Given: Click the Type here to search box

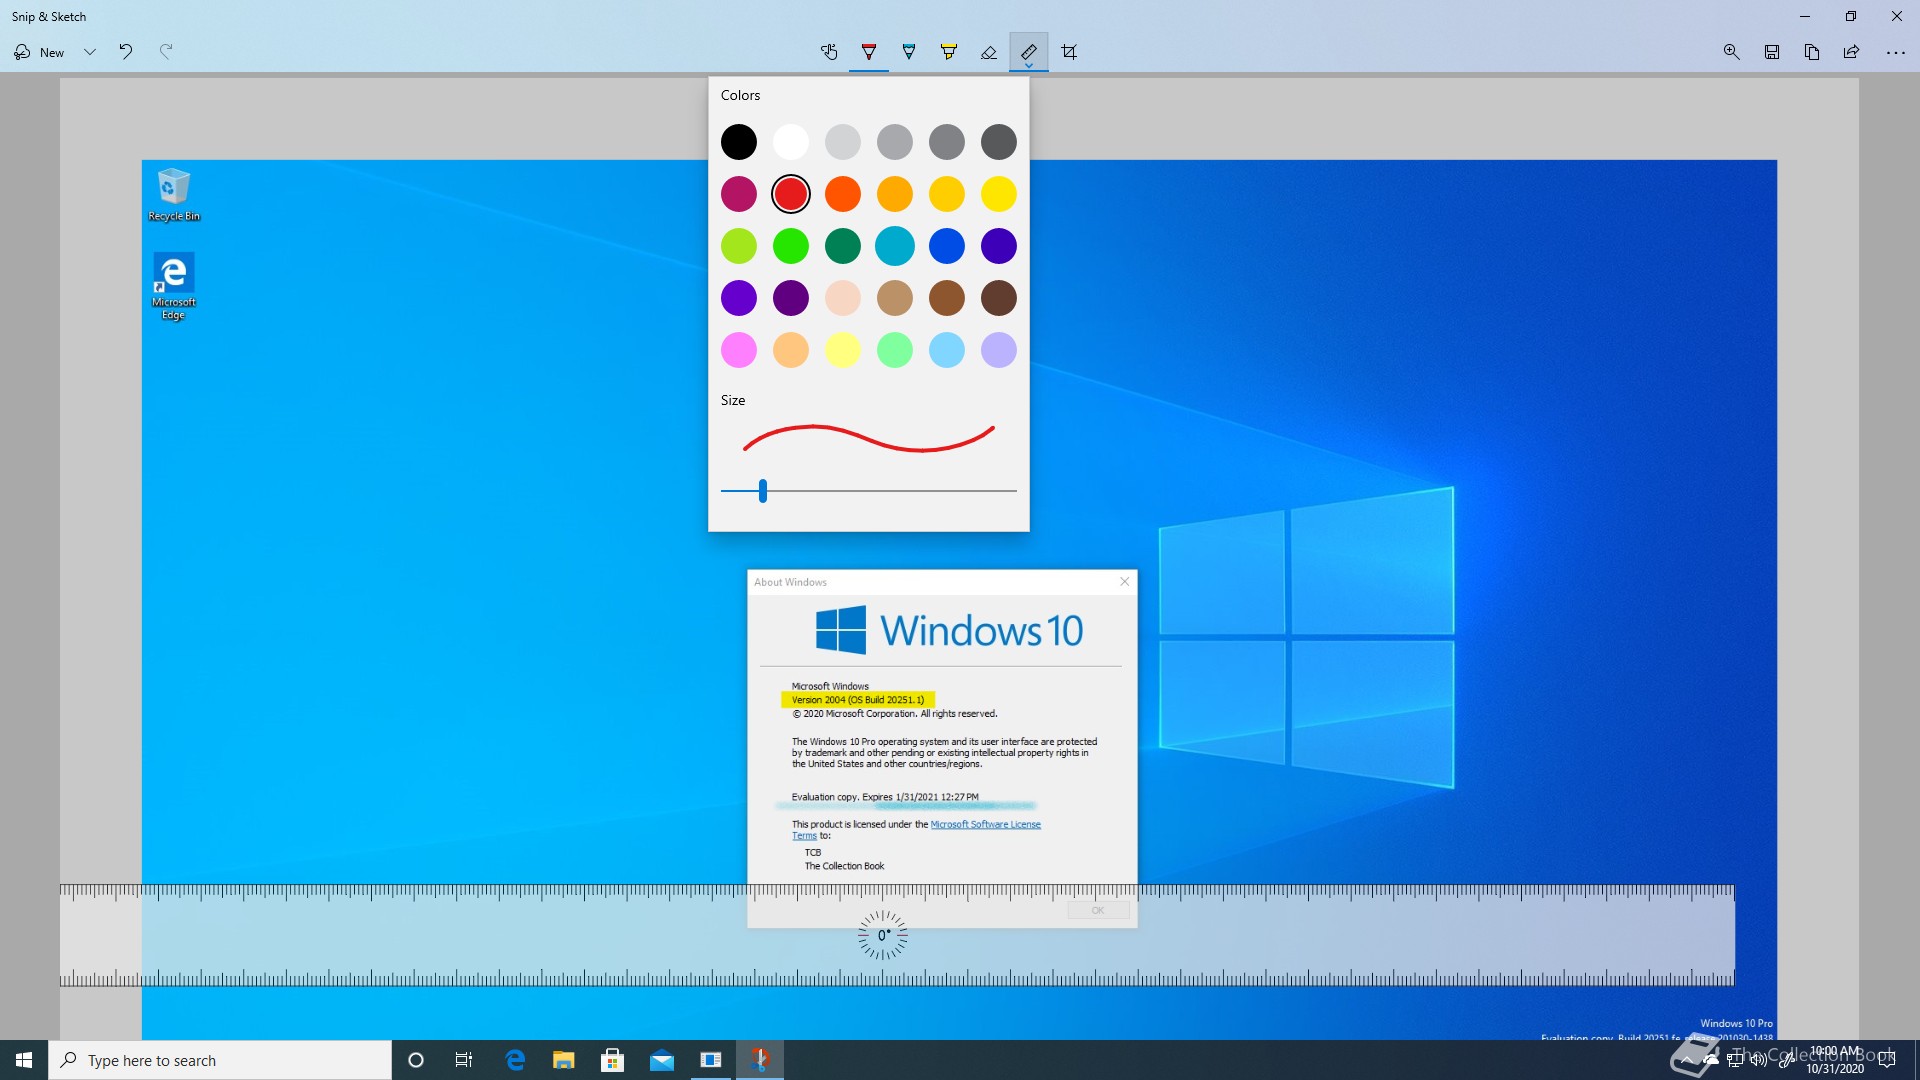Looking at the screenshot, I should coord(220,1060).
